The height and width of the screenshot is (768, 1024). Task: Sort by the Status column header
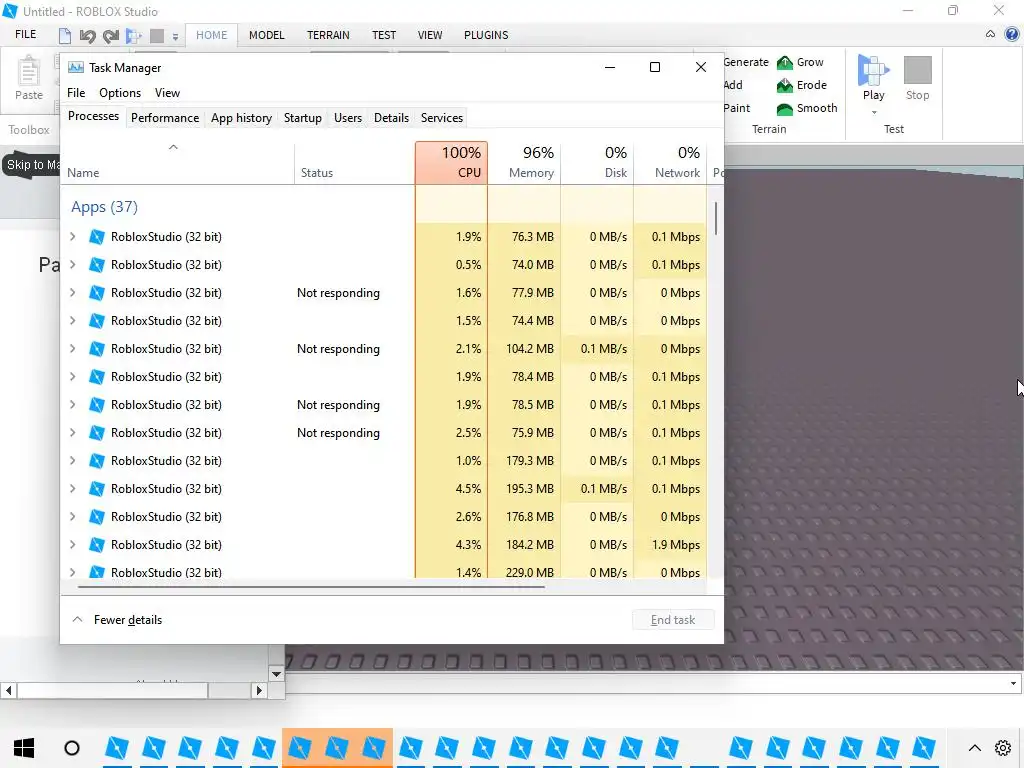(353, 163)
